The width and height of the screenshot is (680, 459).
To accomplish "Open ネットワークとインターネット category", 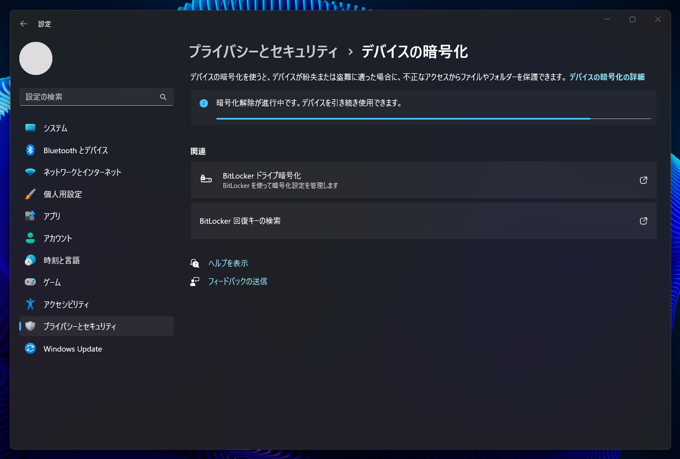I will [96, 172].
